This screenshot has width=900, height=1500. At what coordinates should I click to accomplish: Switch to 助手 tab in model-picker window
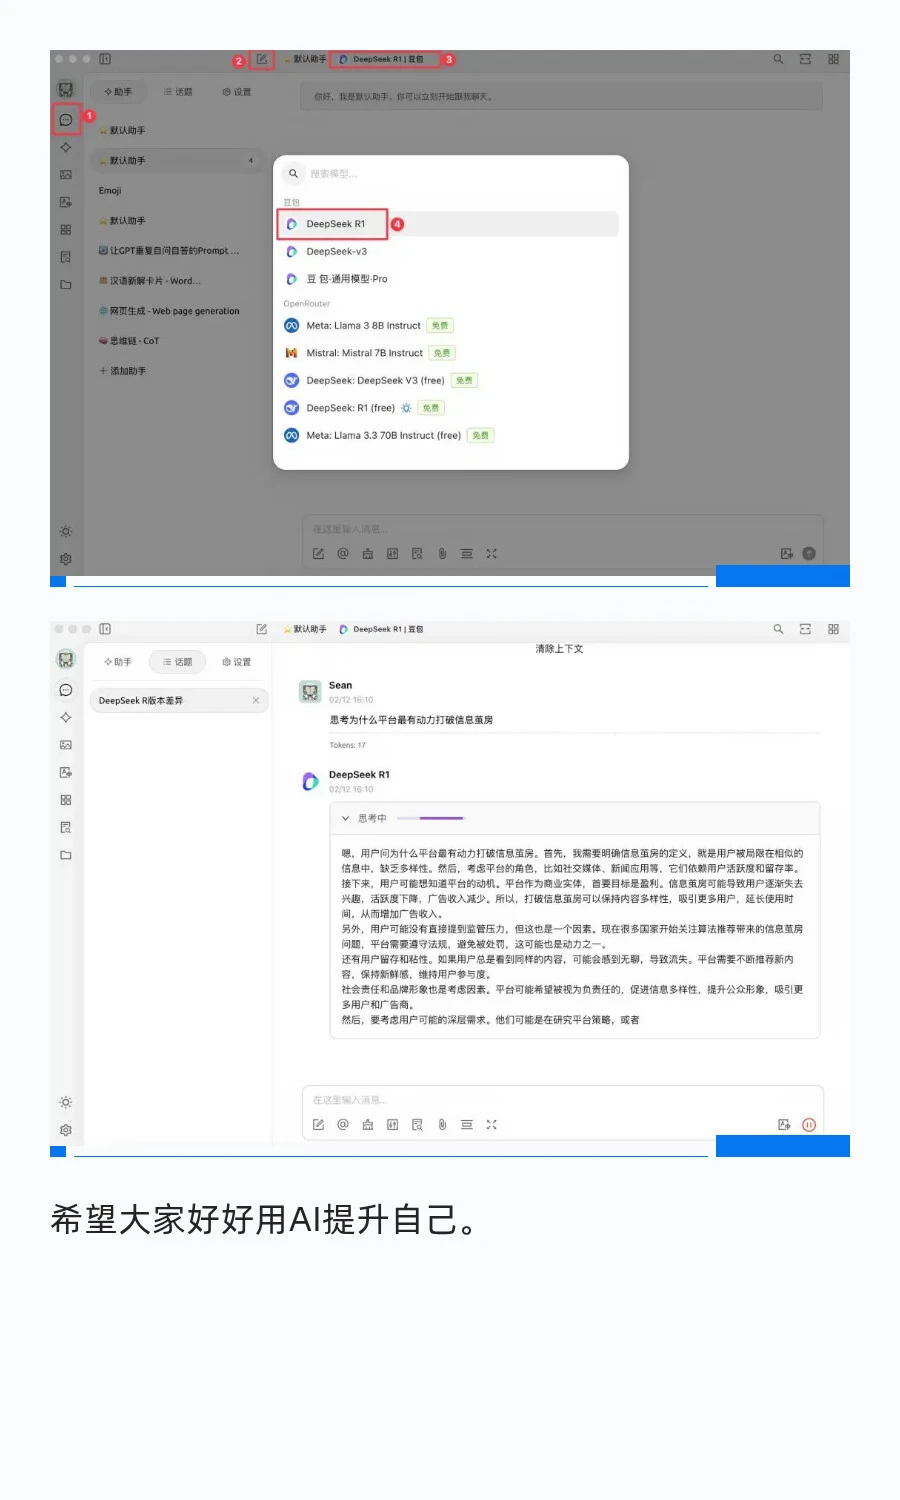click(x=118, y=92)
